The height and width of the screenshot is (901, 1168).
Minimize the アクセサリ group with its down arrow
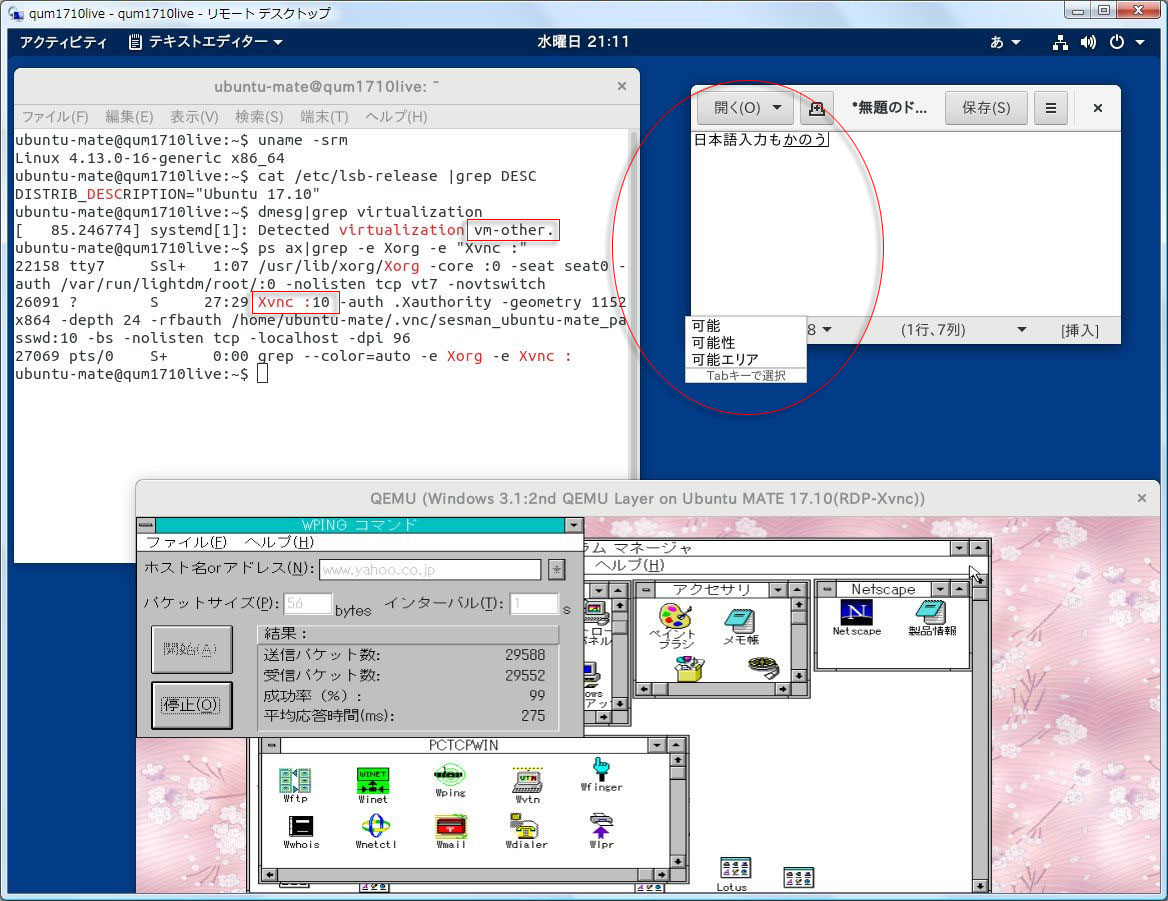pos(778,590)
